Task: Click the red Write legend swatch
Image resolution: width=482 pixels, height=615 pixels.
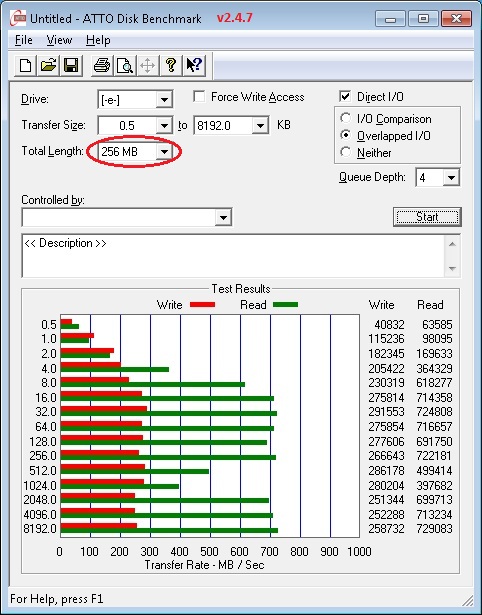Action: click(x=202, y=305)
